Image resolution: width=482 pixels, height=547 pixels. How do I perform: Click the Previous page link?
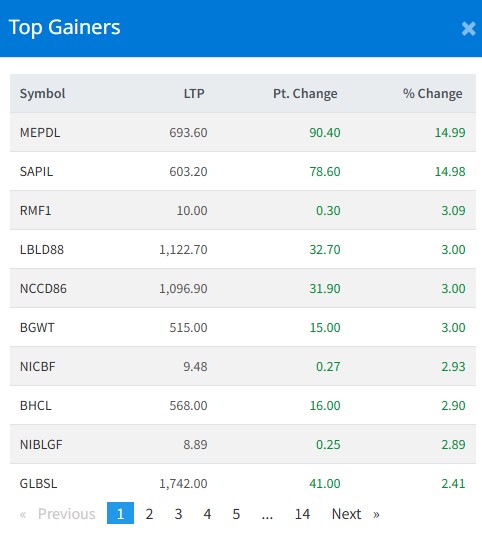pos(58,514)
